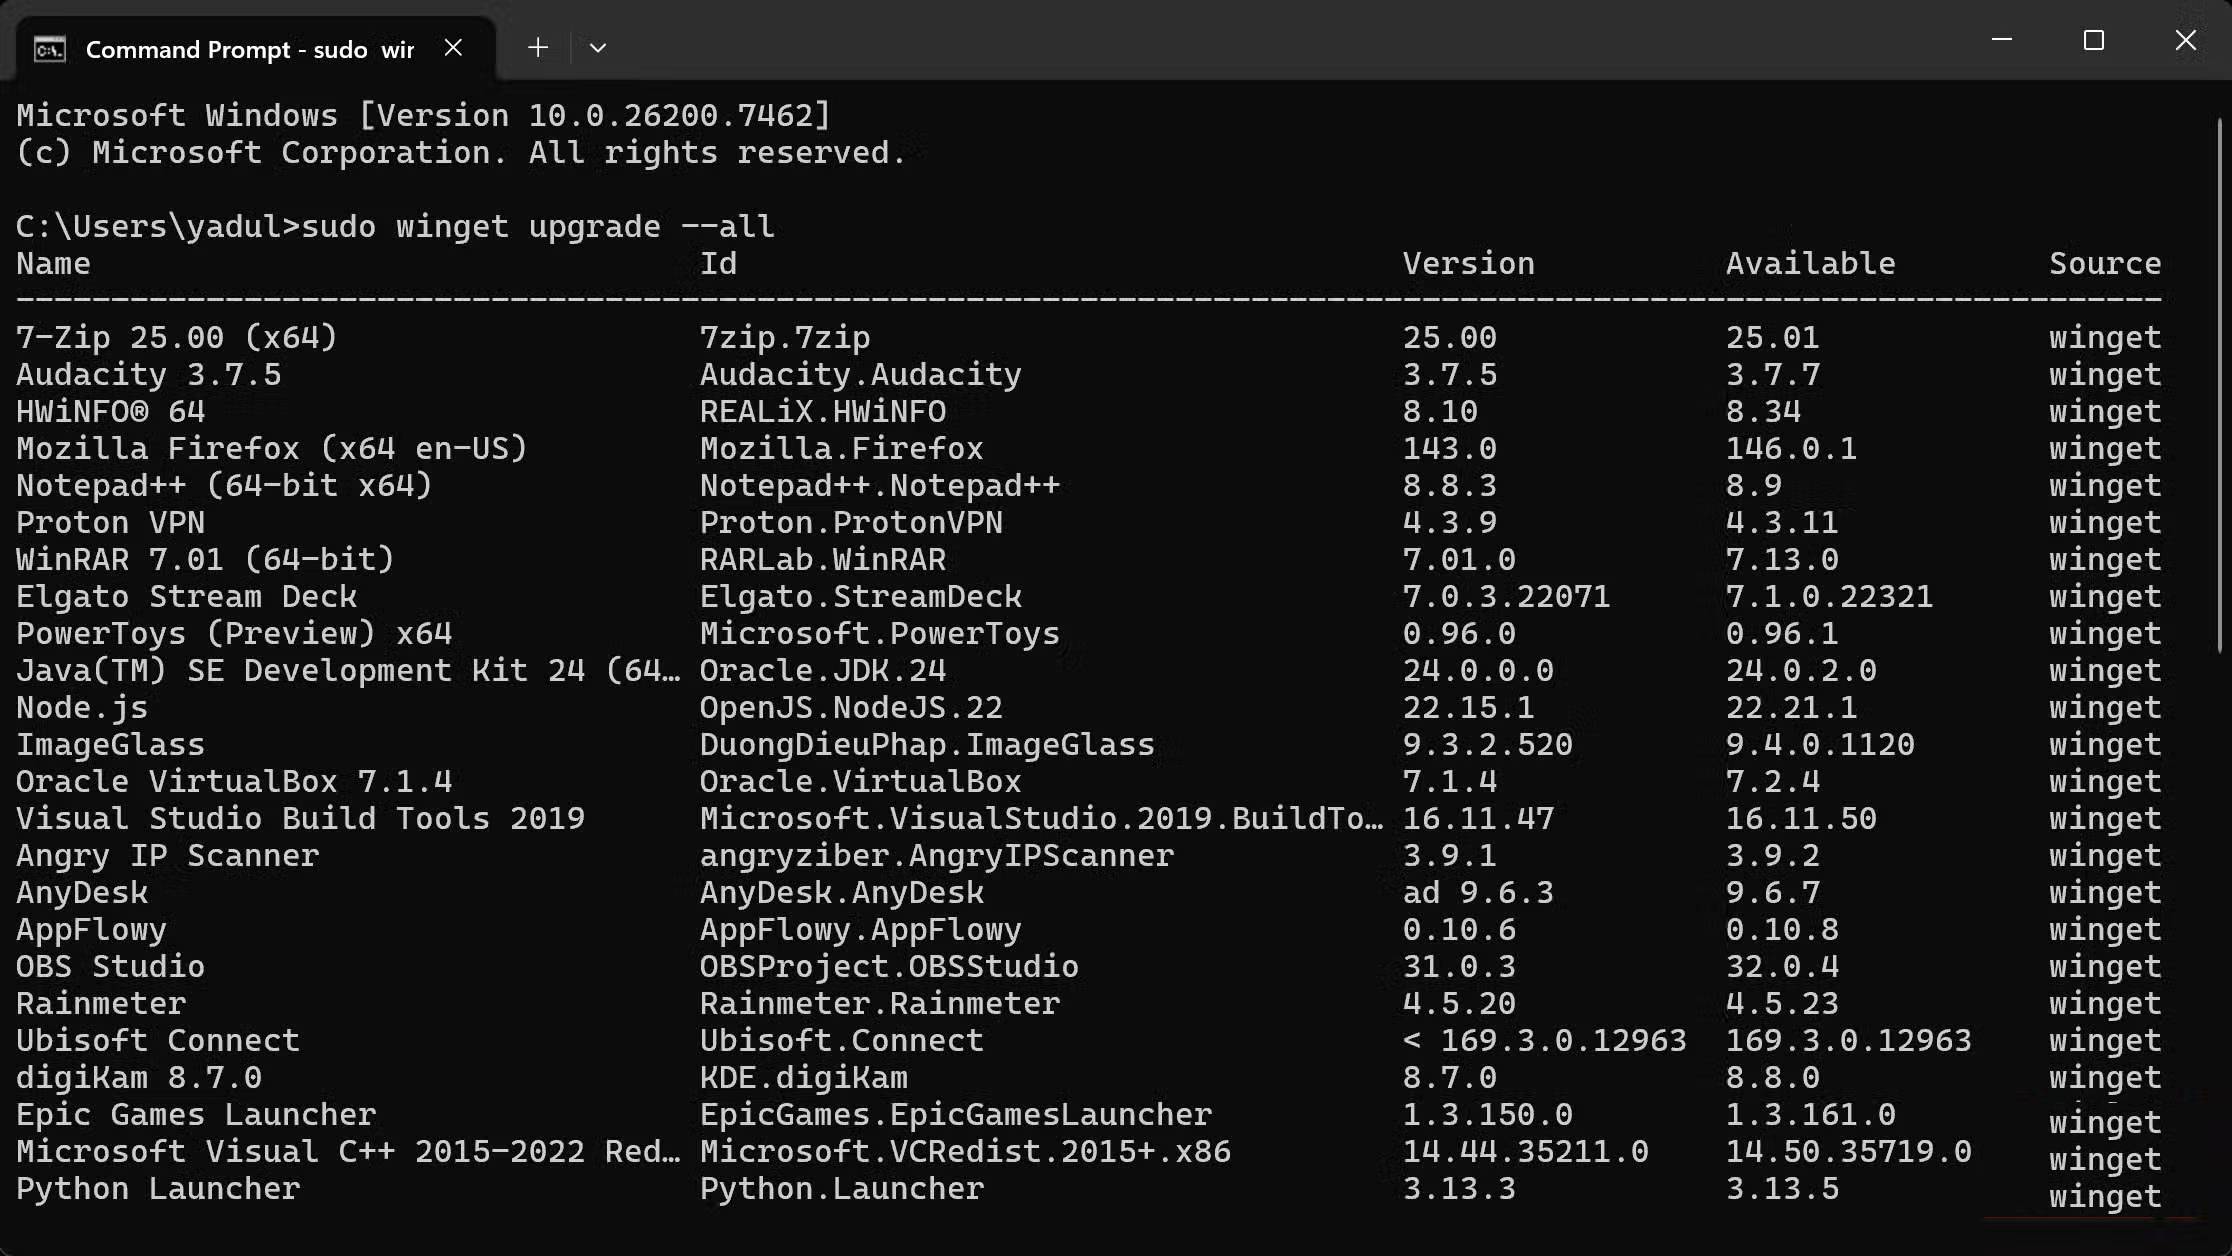Click the Source column header
The width and height of the screenshot is (2232, 1256).
pyautogui.click(x=2104, y=264)
